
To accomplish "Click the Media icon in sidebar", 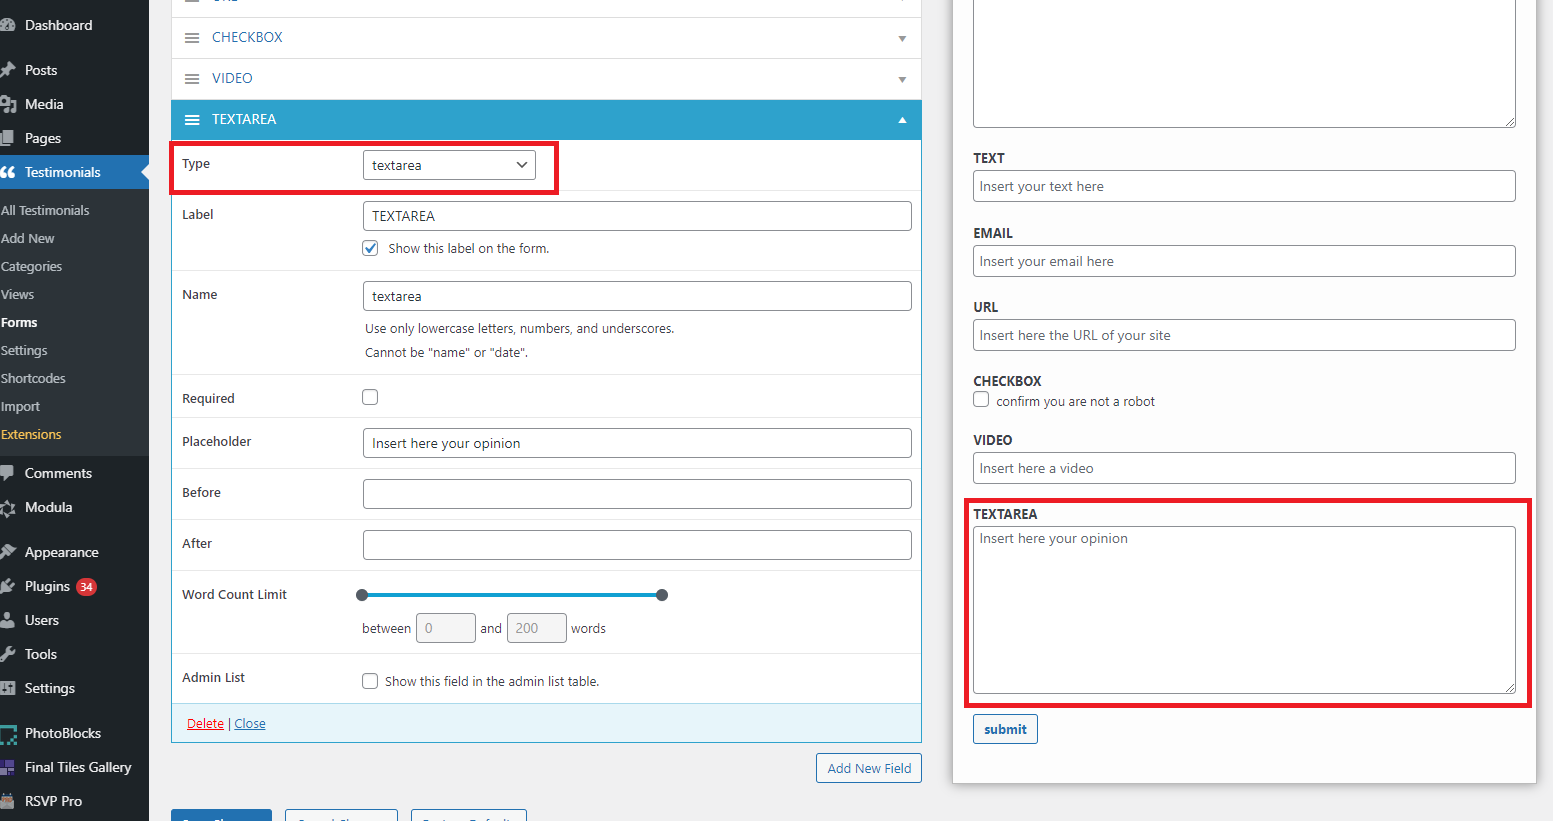I will click(7, 104).
